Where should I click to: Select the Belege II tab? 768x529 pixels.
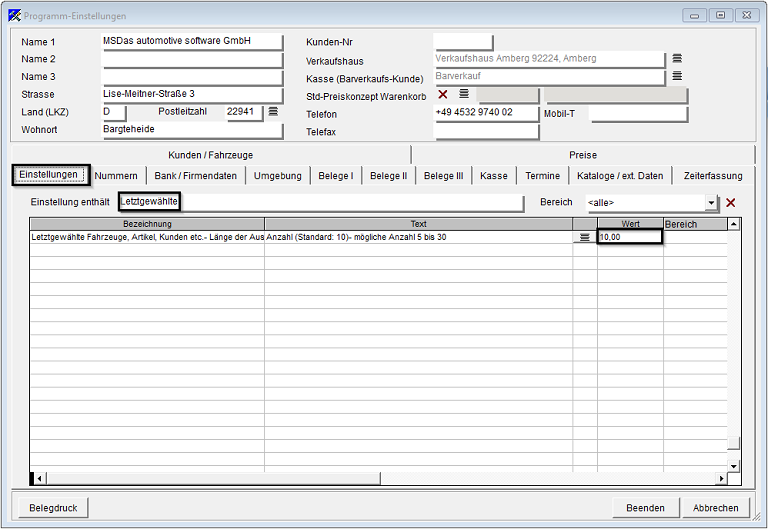(x=388, y=176)
